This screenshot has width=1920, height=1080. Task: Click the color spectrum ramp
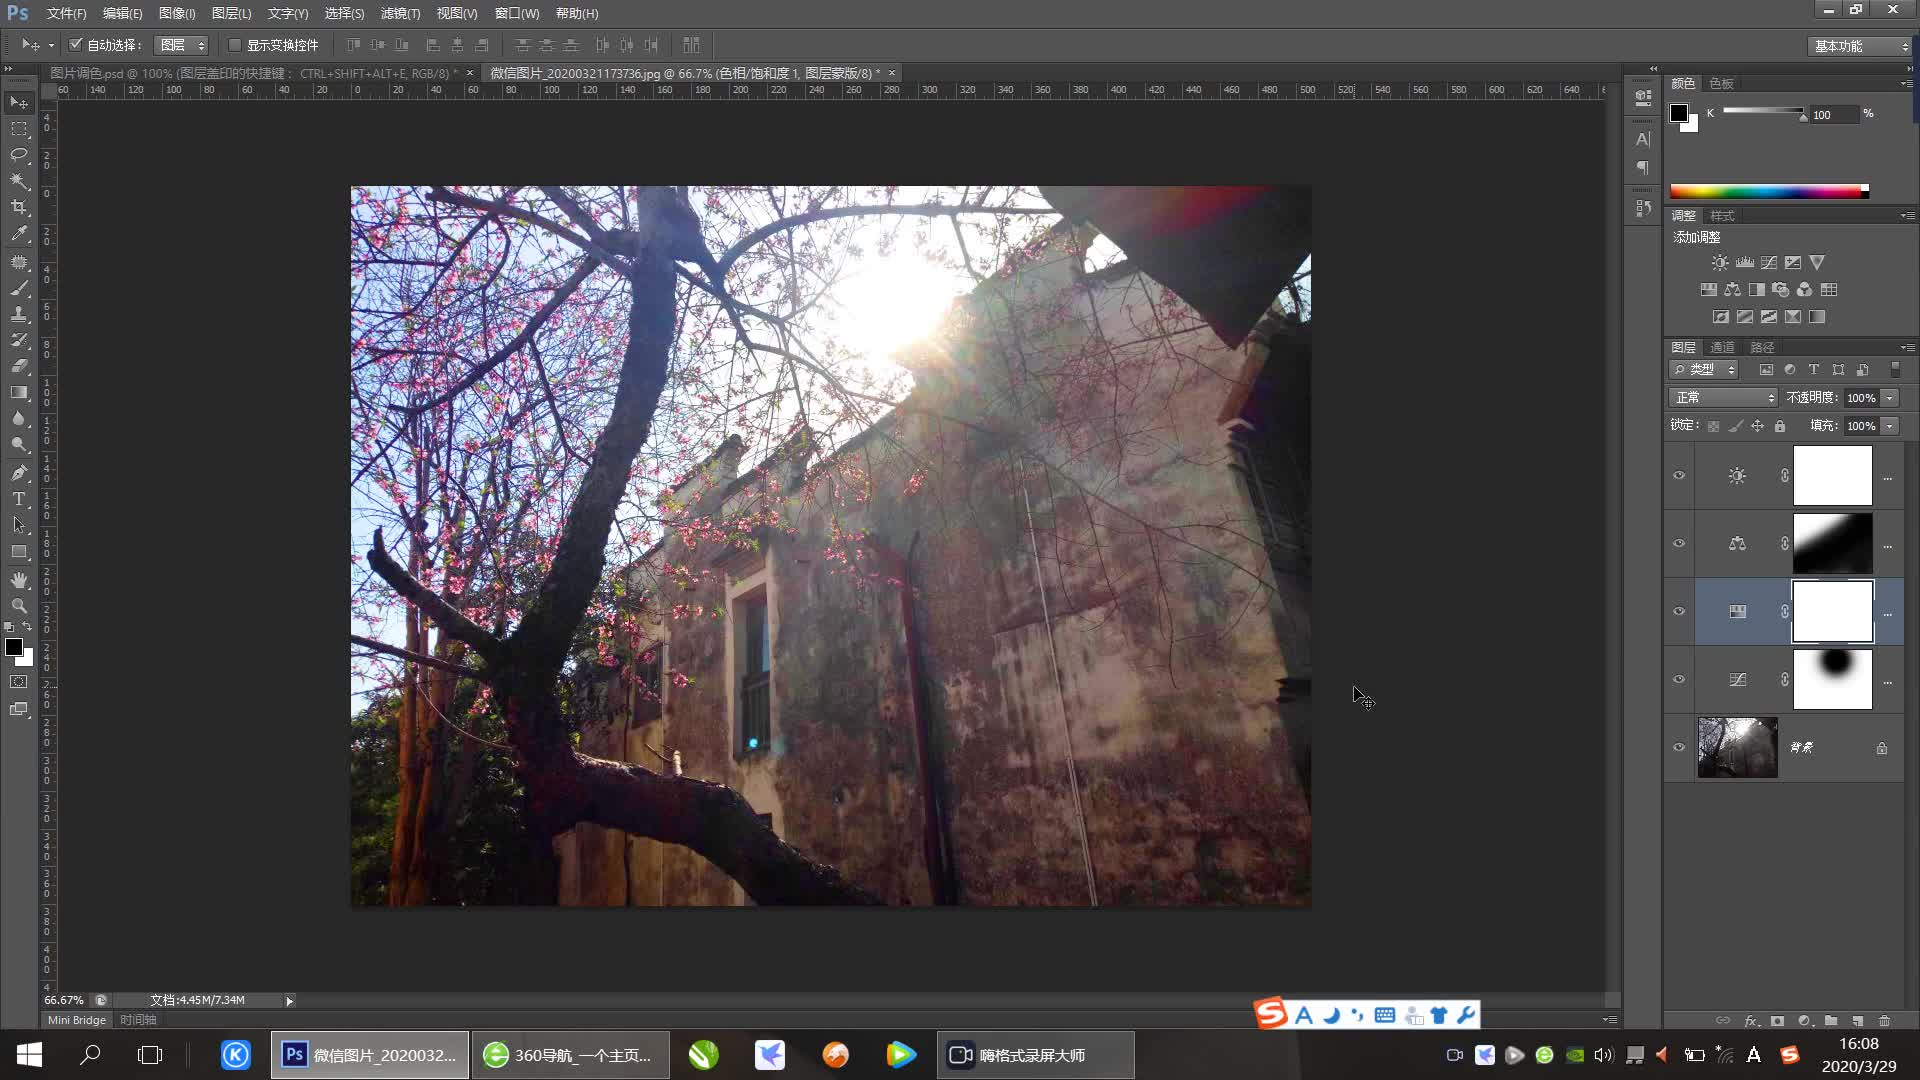click(1767, 192)
